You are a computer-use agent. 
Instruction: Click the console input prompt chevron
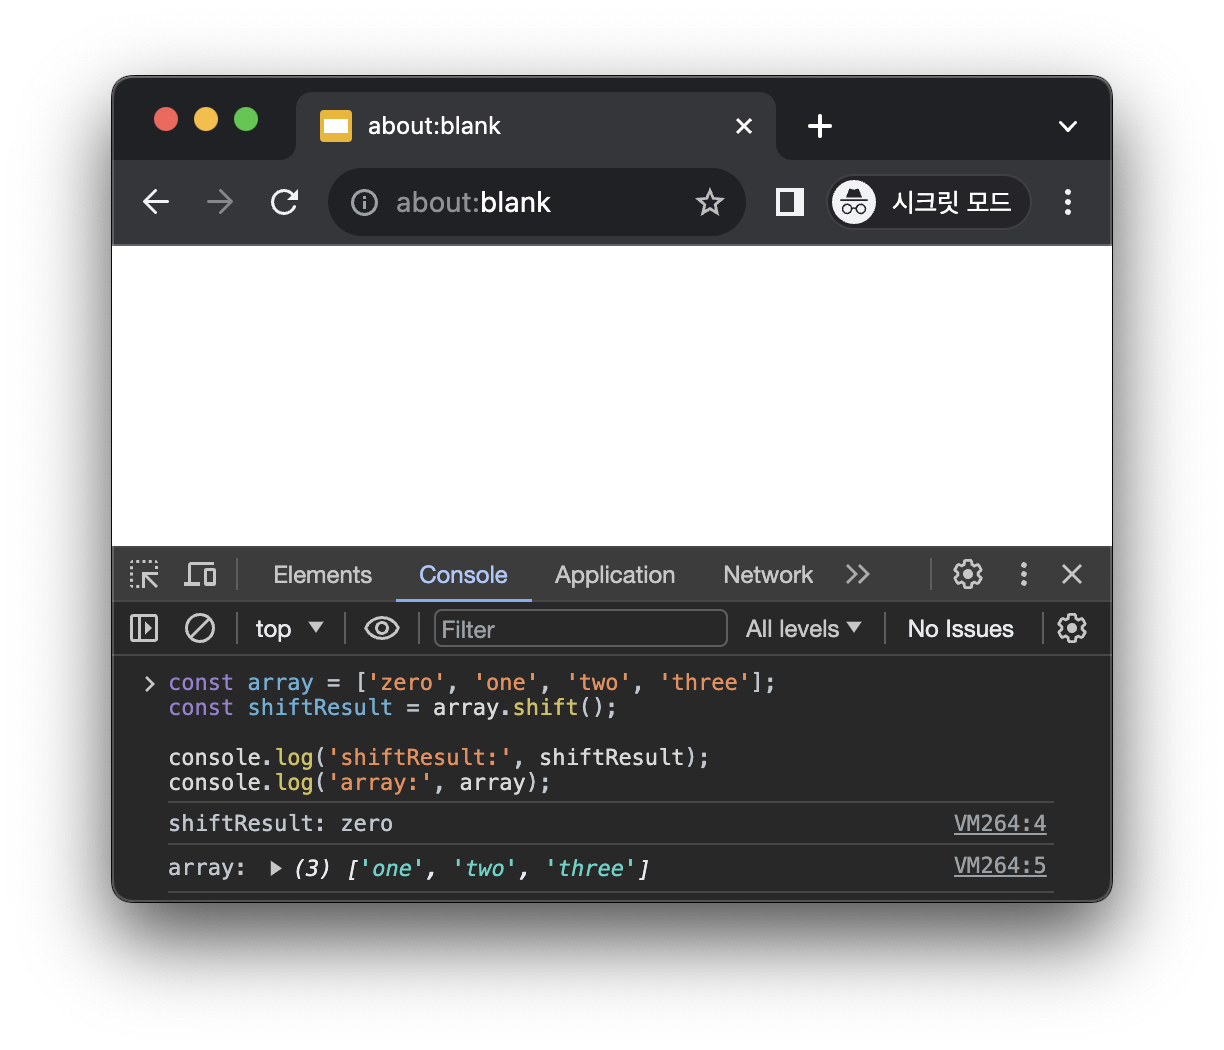(149, 683)
